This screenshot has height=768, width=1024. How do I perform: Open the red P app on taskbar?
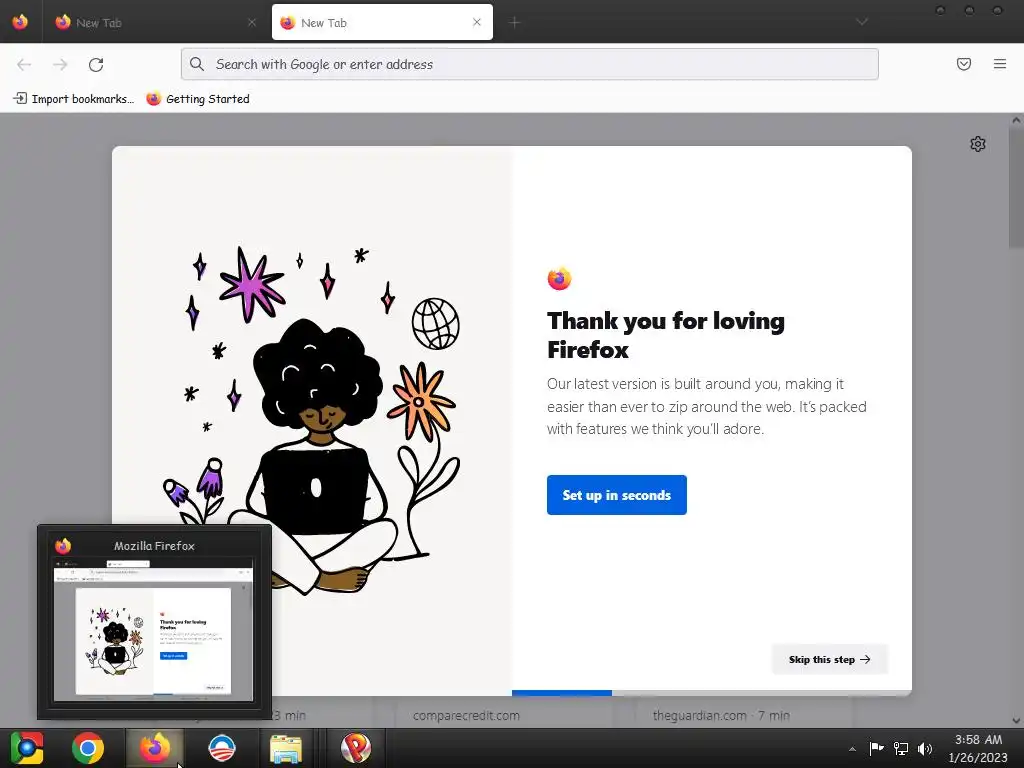356,748
